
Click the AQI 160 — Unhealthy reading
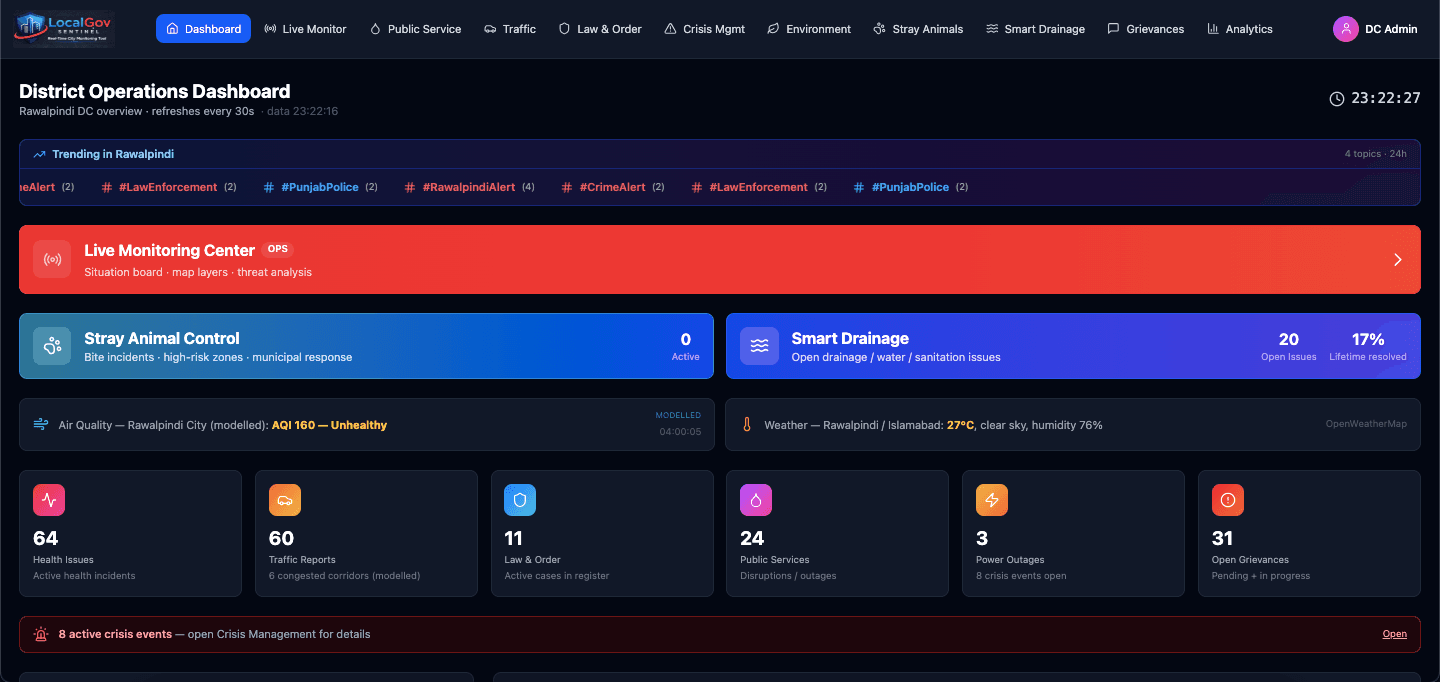(x=329, y=425)
